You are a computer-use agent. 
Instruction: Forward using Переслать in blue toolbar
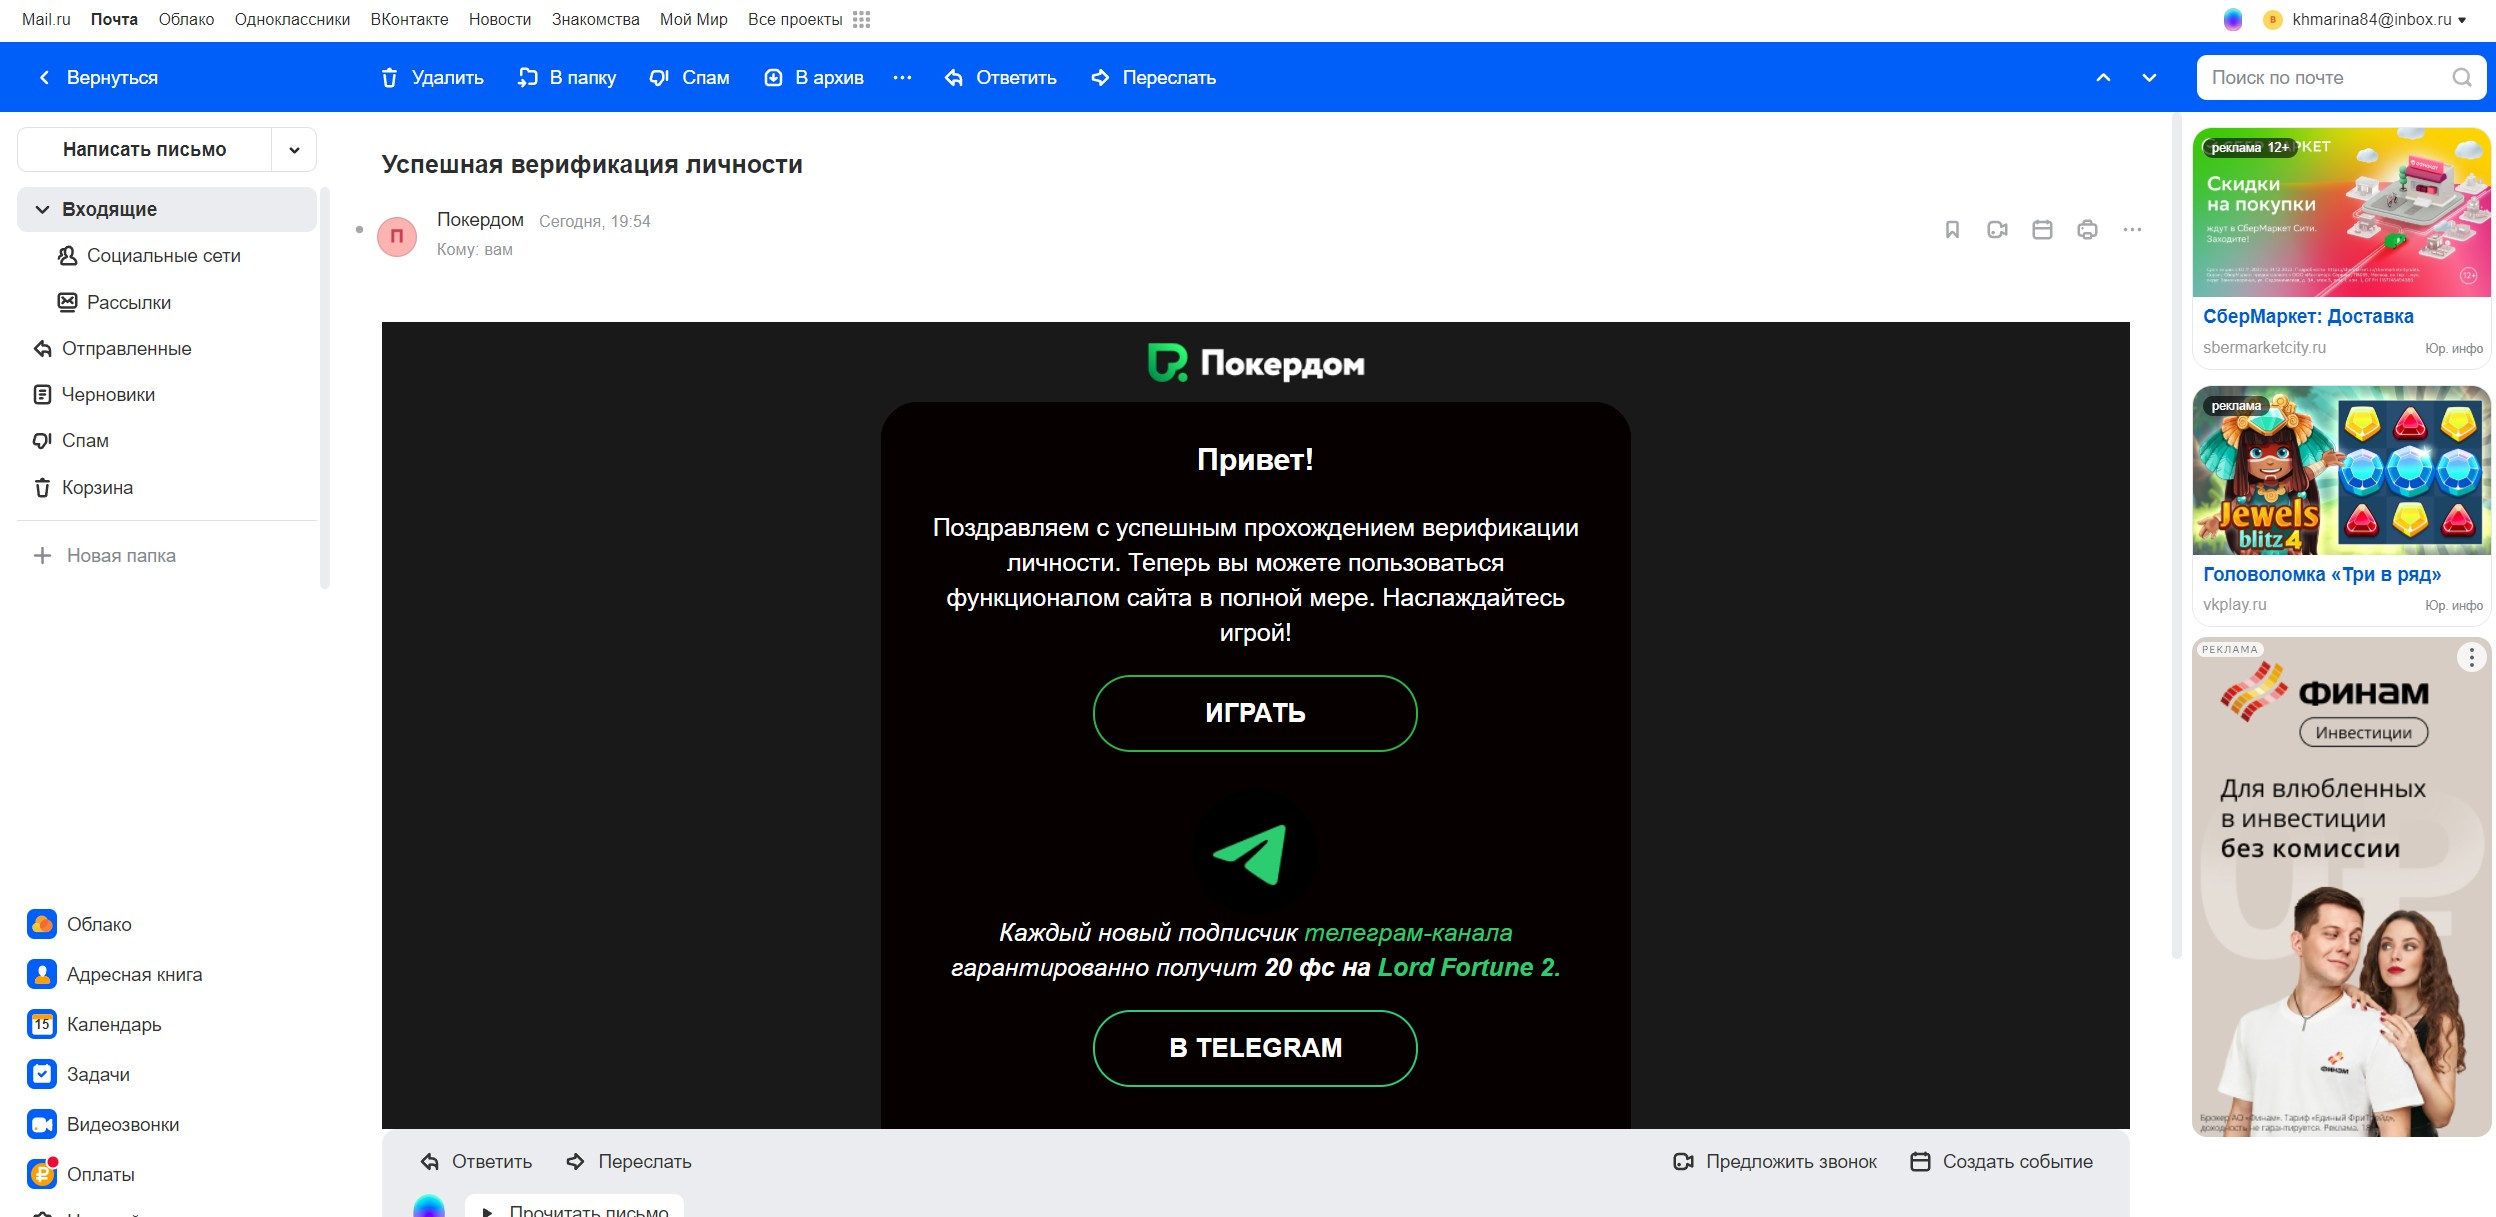[x=1153, y=77]
